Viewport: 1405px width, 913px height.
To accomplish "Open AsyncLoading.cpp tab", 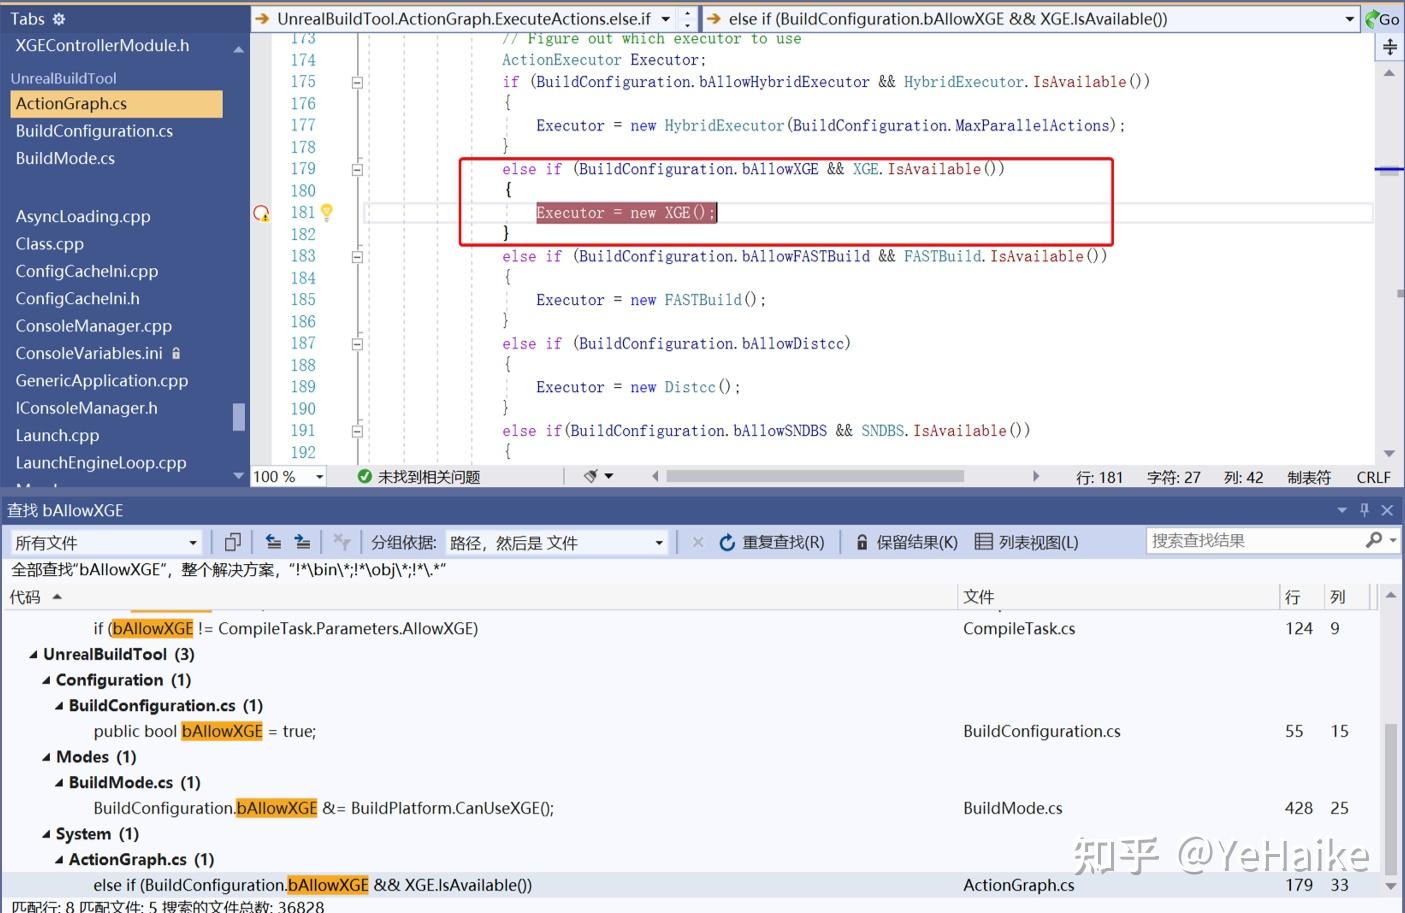I will click(83, 216).
